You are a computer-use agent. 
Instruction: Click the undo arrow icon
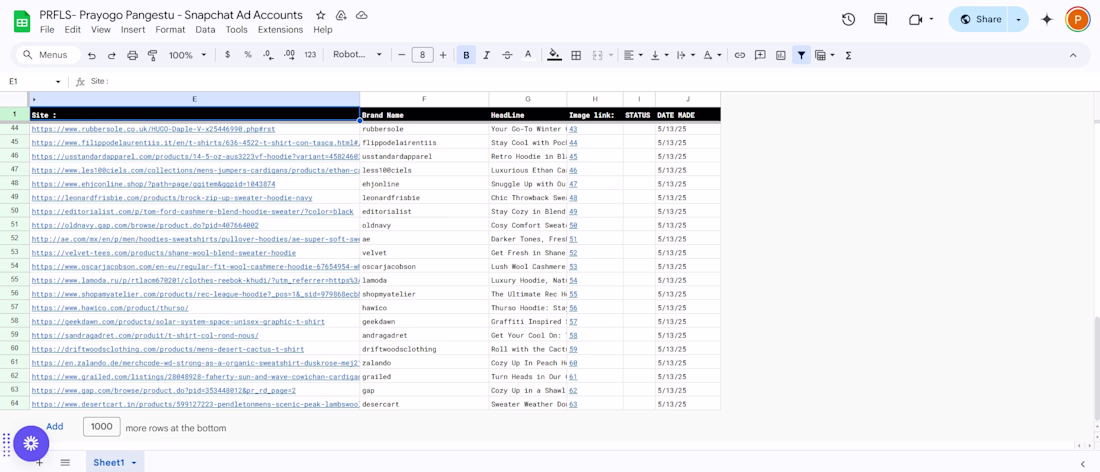[x=92, y=55]
